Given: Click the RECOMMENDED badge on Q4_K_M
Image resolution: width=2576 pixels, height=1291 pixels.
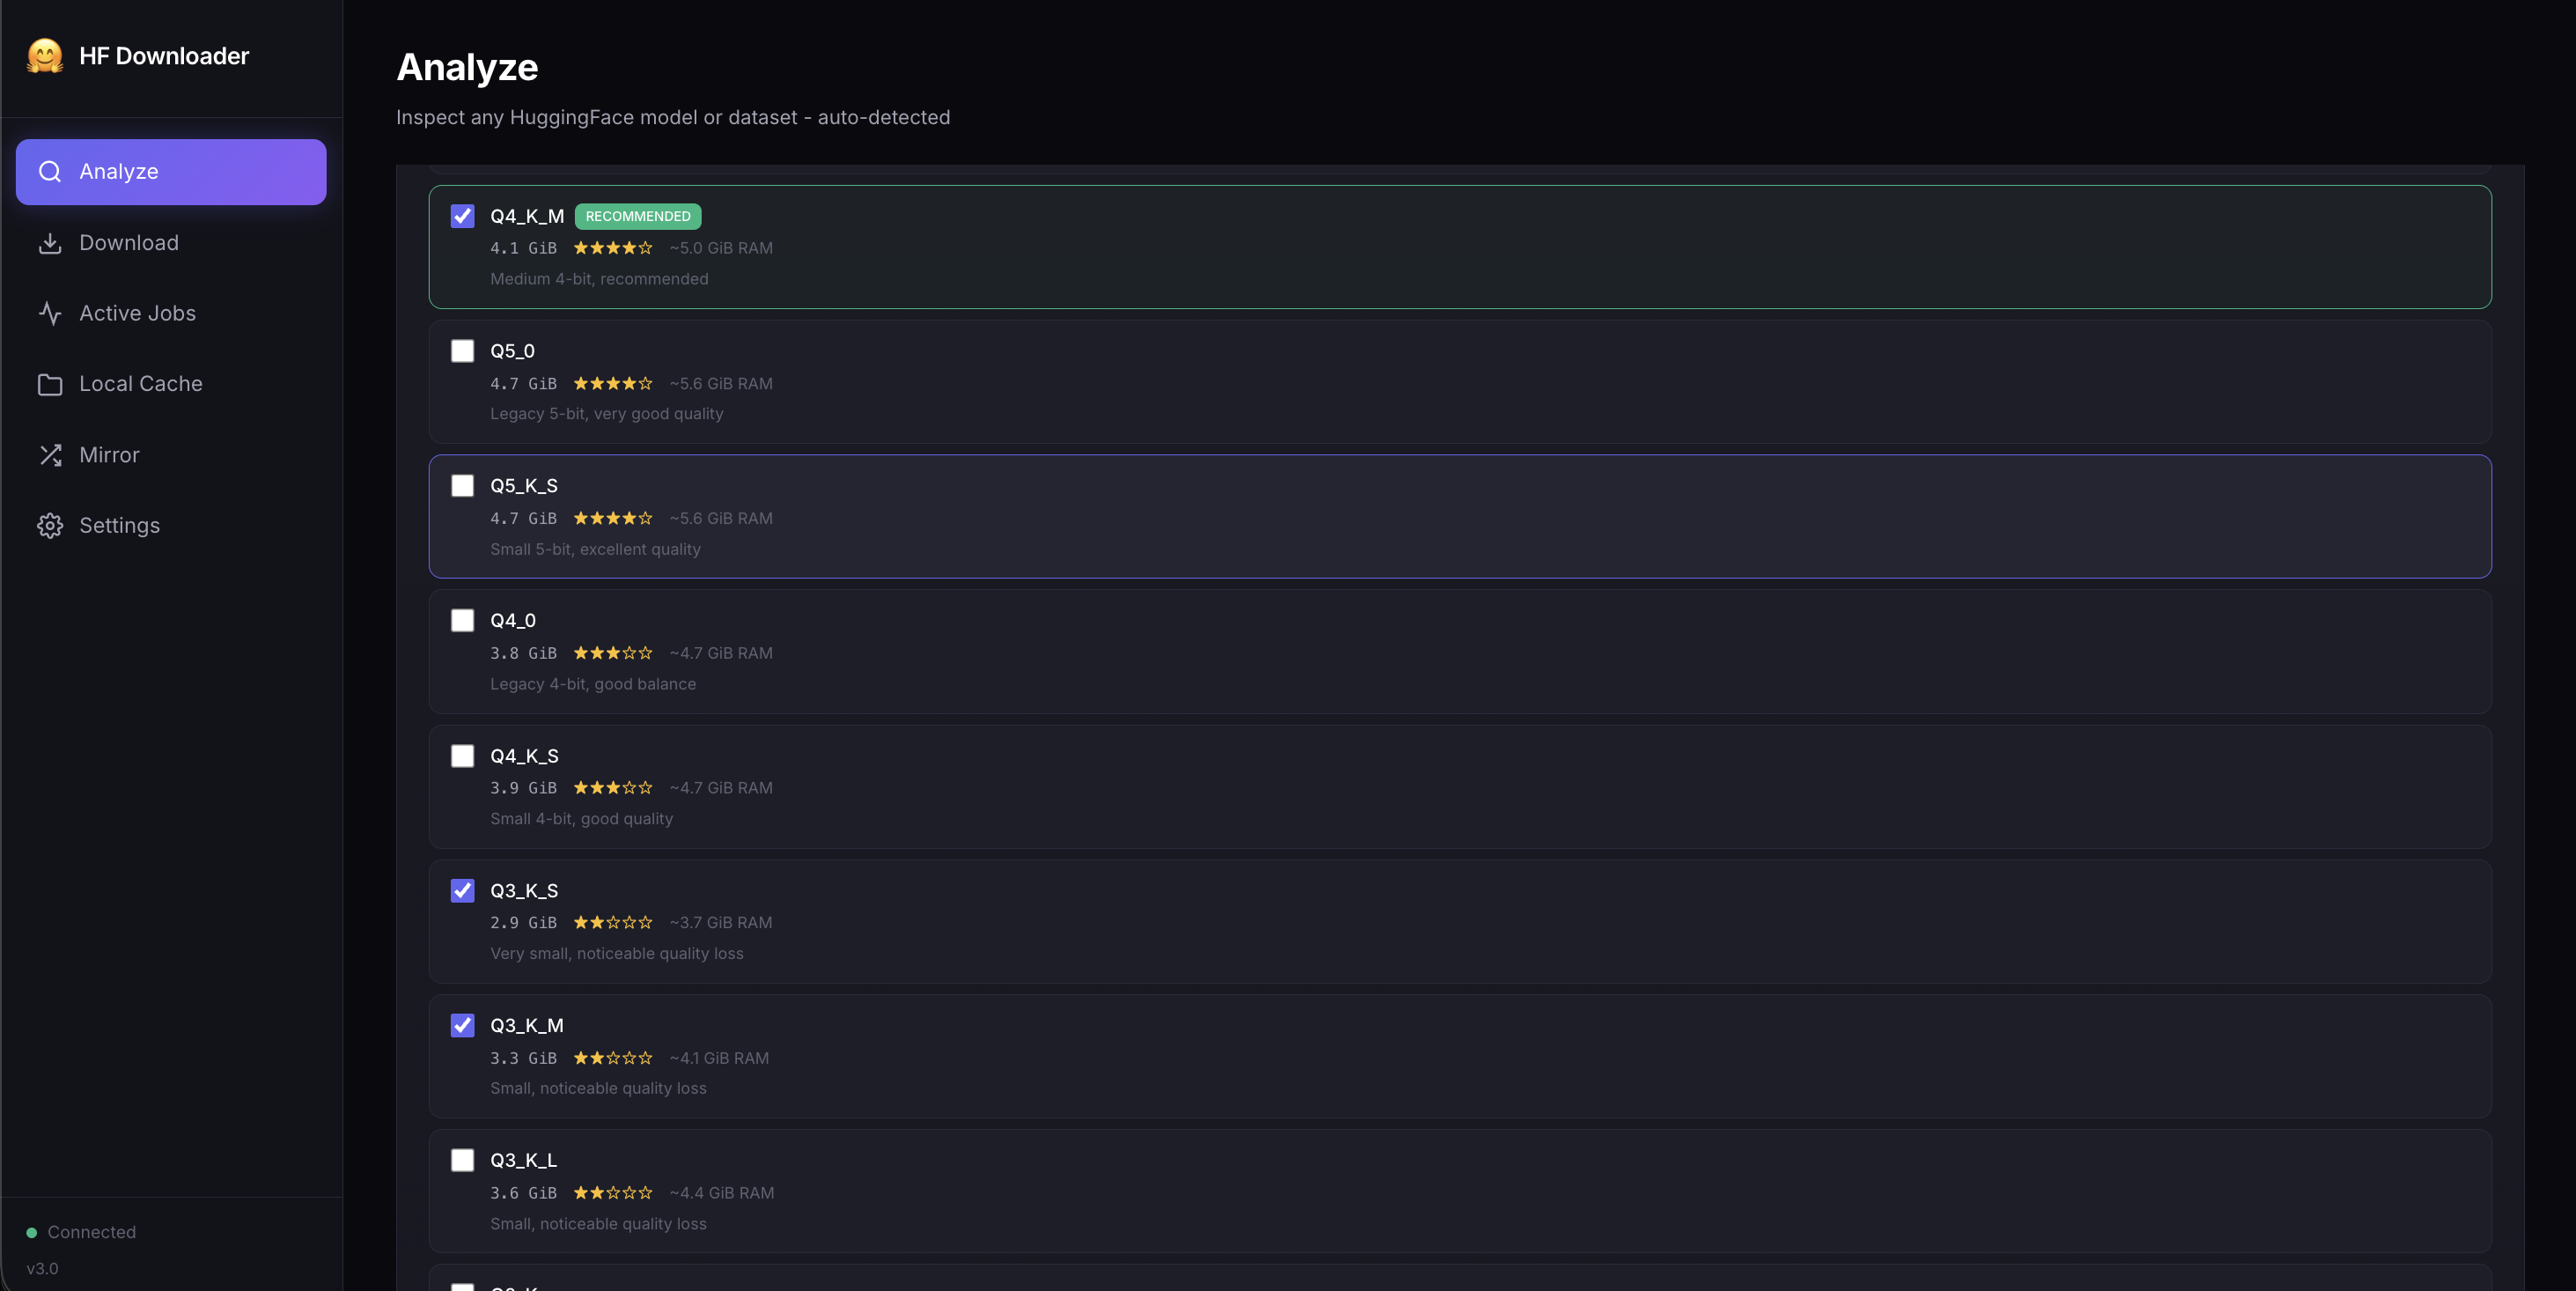Looking at the screenshot, I should (638, 216).
